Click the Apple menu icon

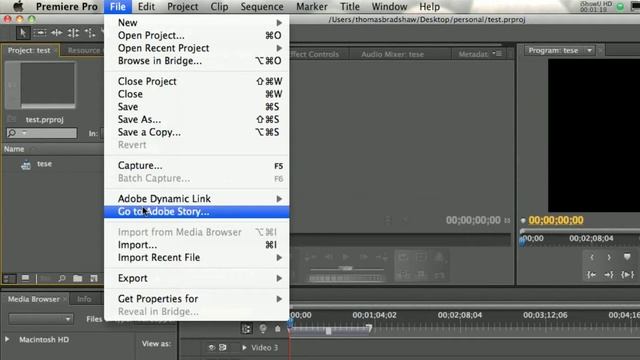point(18,7)
